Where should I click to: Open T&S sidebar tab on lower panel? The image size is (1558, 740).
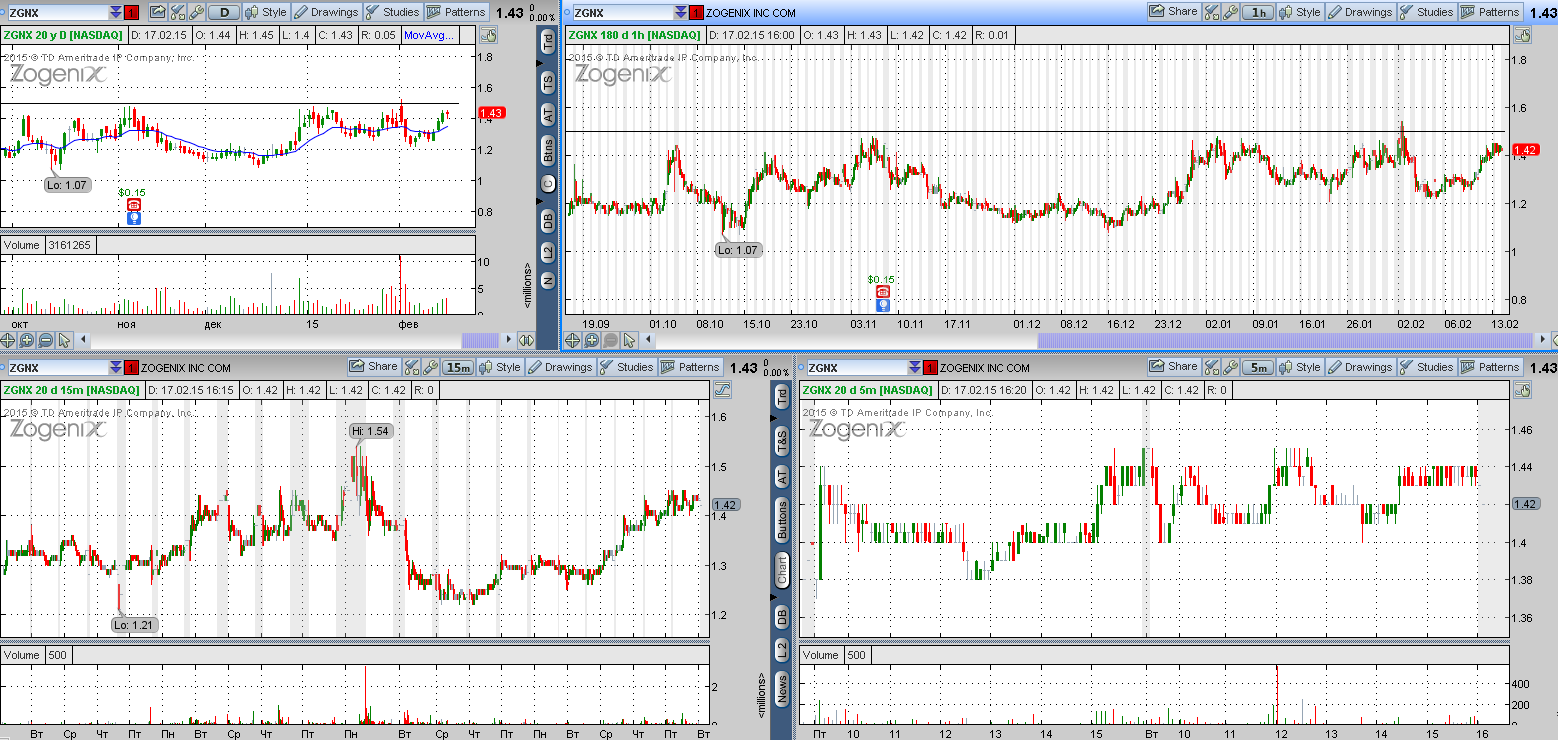coord(782,439)
